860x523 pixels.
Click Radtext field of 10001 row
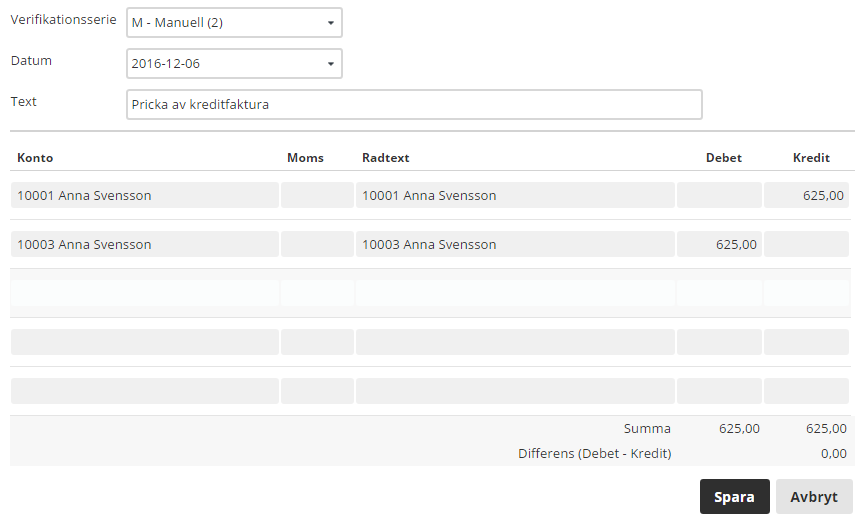click(x=515, y=195)
